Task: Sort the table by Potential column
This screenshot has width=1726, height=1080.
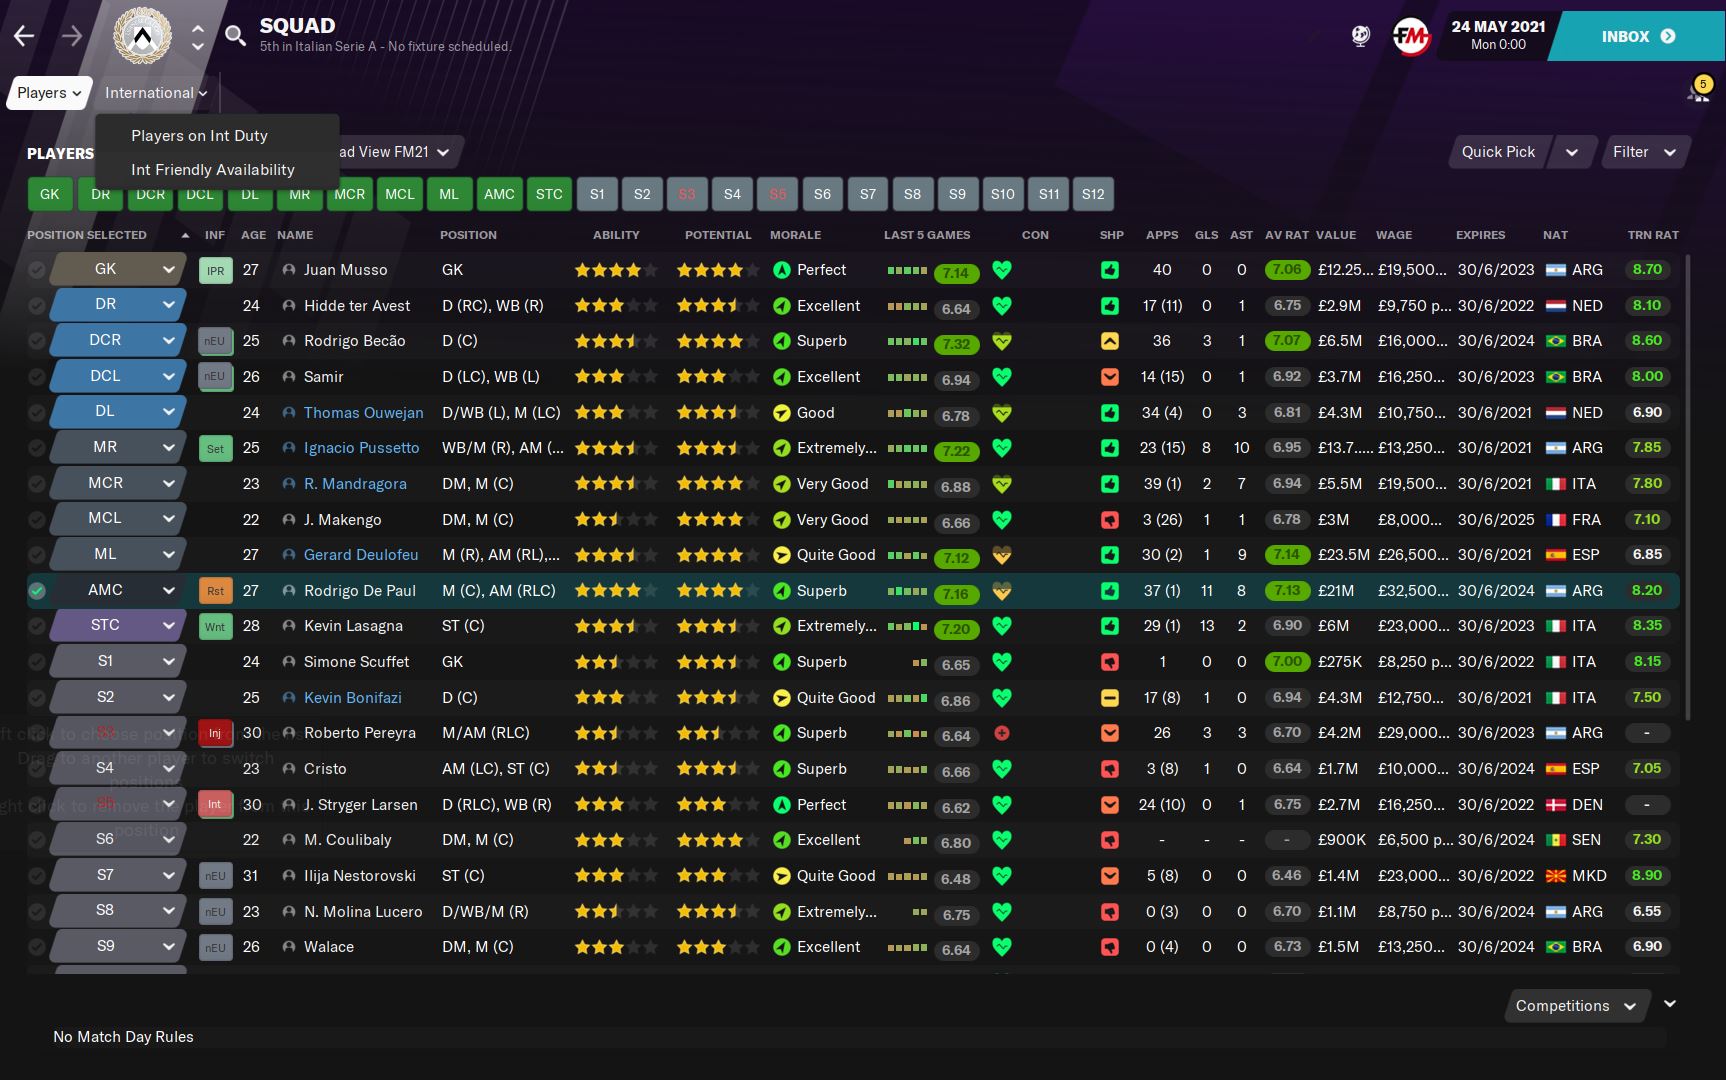Action: tap(717, 235)
